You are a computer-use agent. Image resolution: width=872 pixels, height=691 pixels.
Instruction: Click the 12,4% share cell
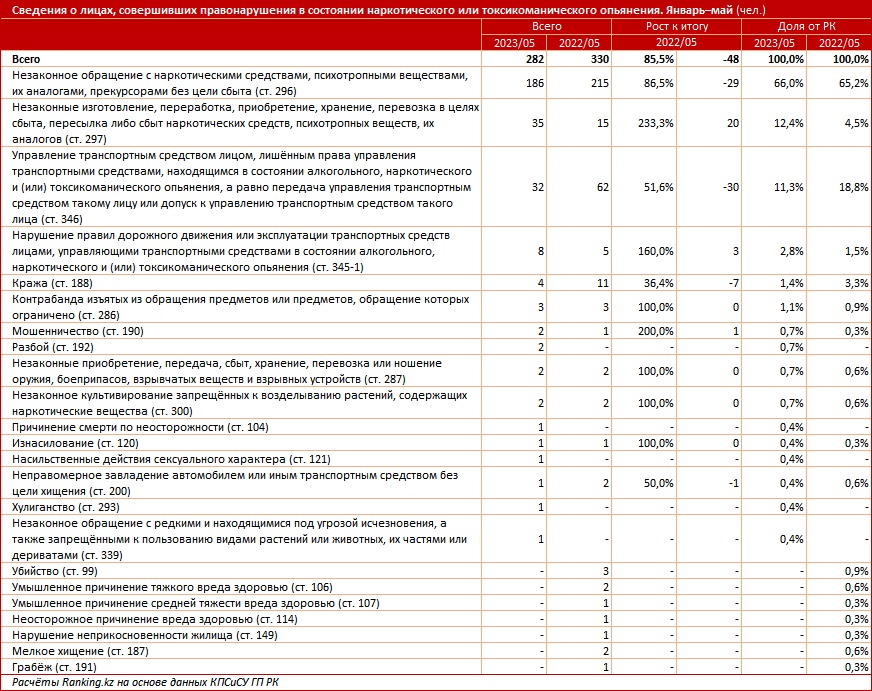(x=789, y=123)
